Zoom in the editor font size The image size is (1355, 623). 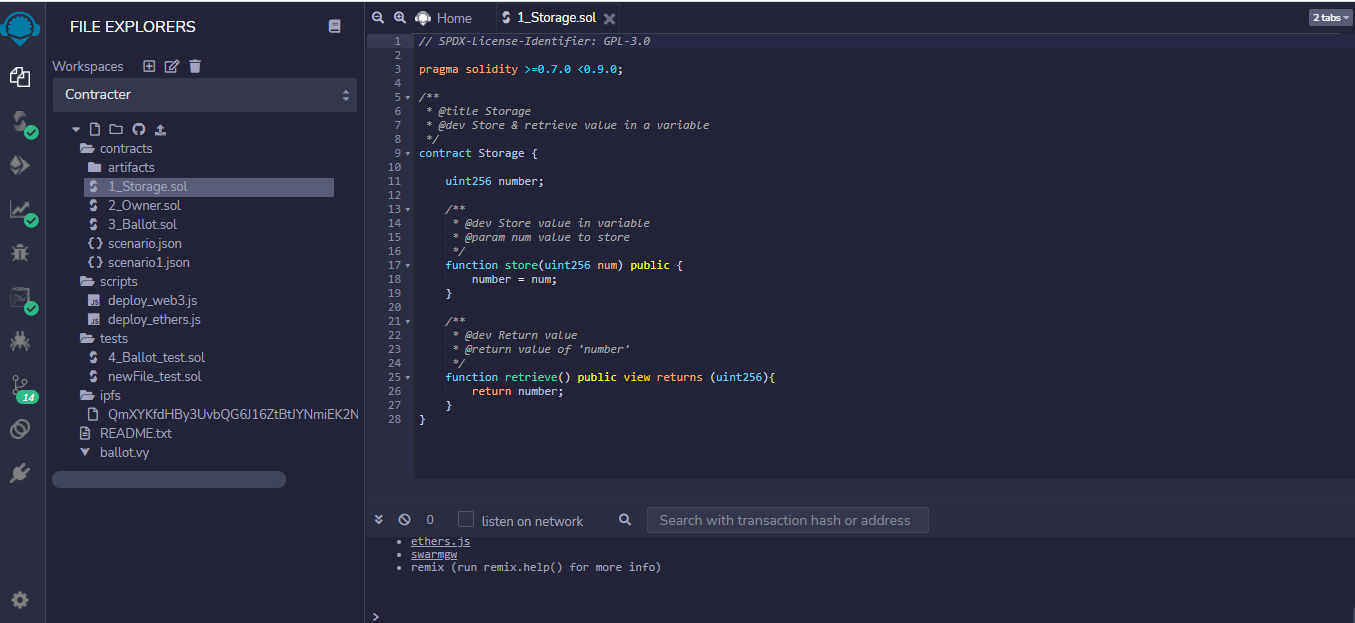click(x=400, y=17)
